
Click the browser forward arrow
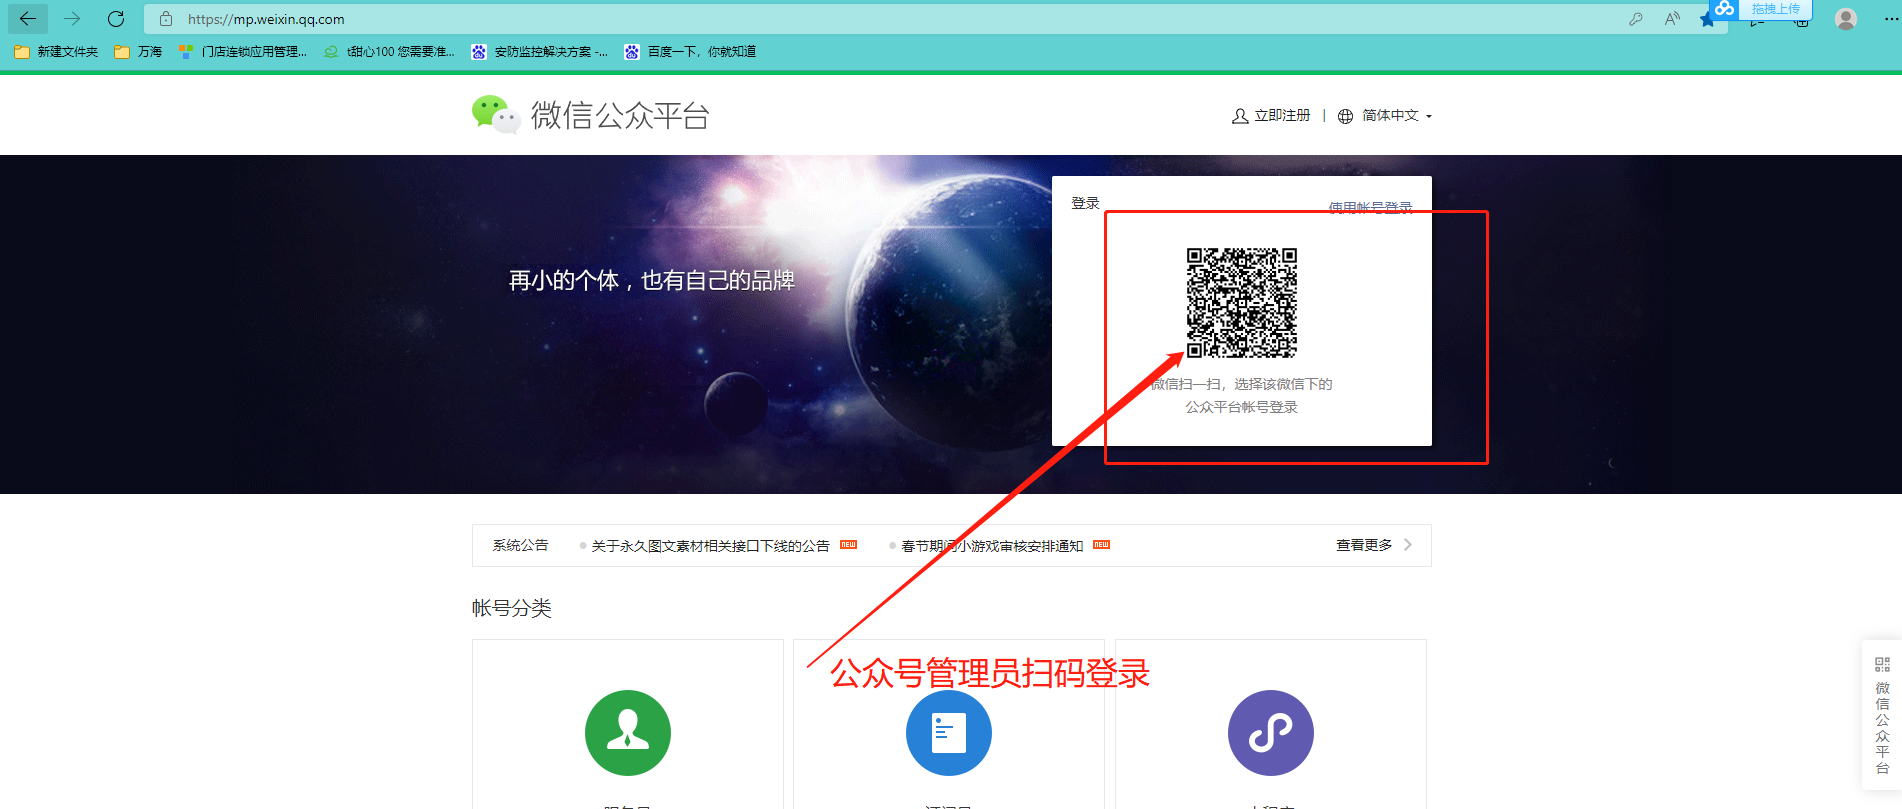point(72,19)
